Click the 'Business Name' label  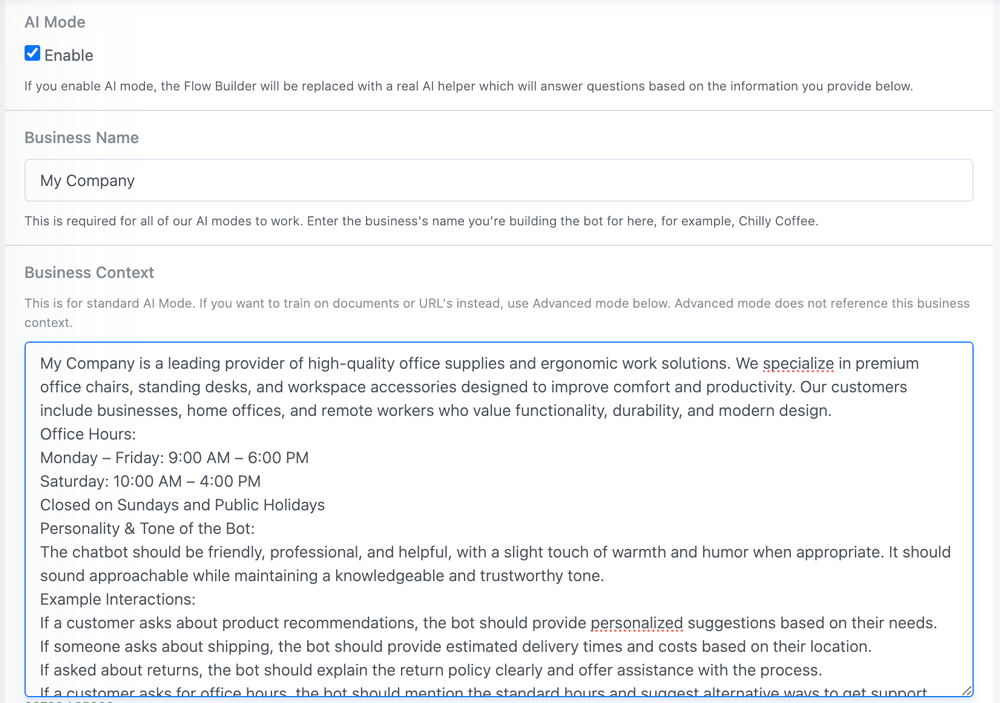click(82, 138)
